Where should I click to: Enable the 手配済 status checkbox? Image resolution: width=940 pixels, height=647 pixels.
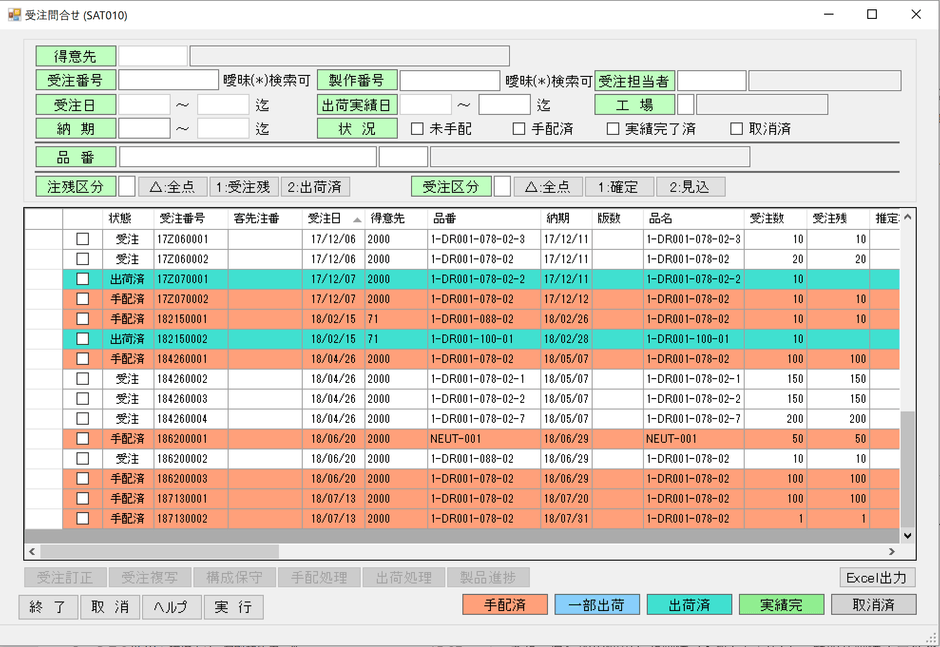pos(519,129)
